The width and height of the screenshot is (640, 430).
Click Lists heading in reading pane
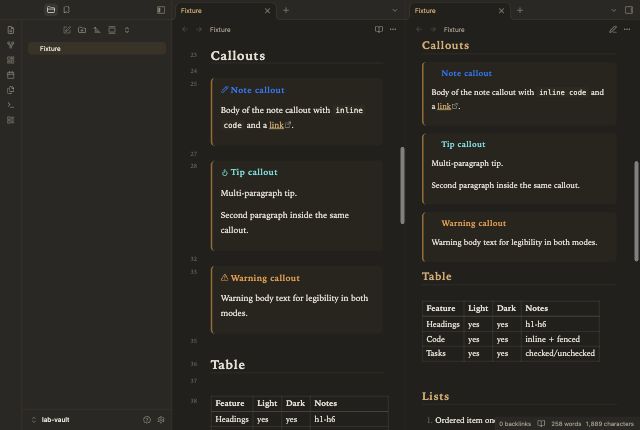click(x=436, y=397)
